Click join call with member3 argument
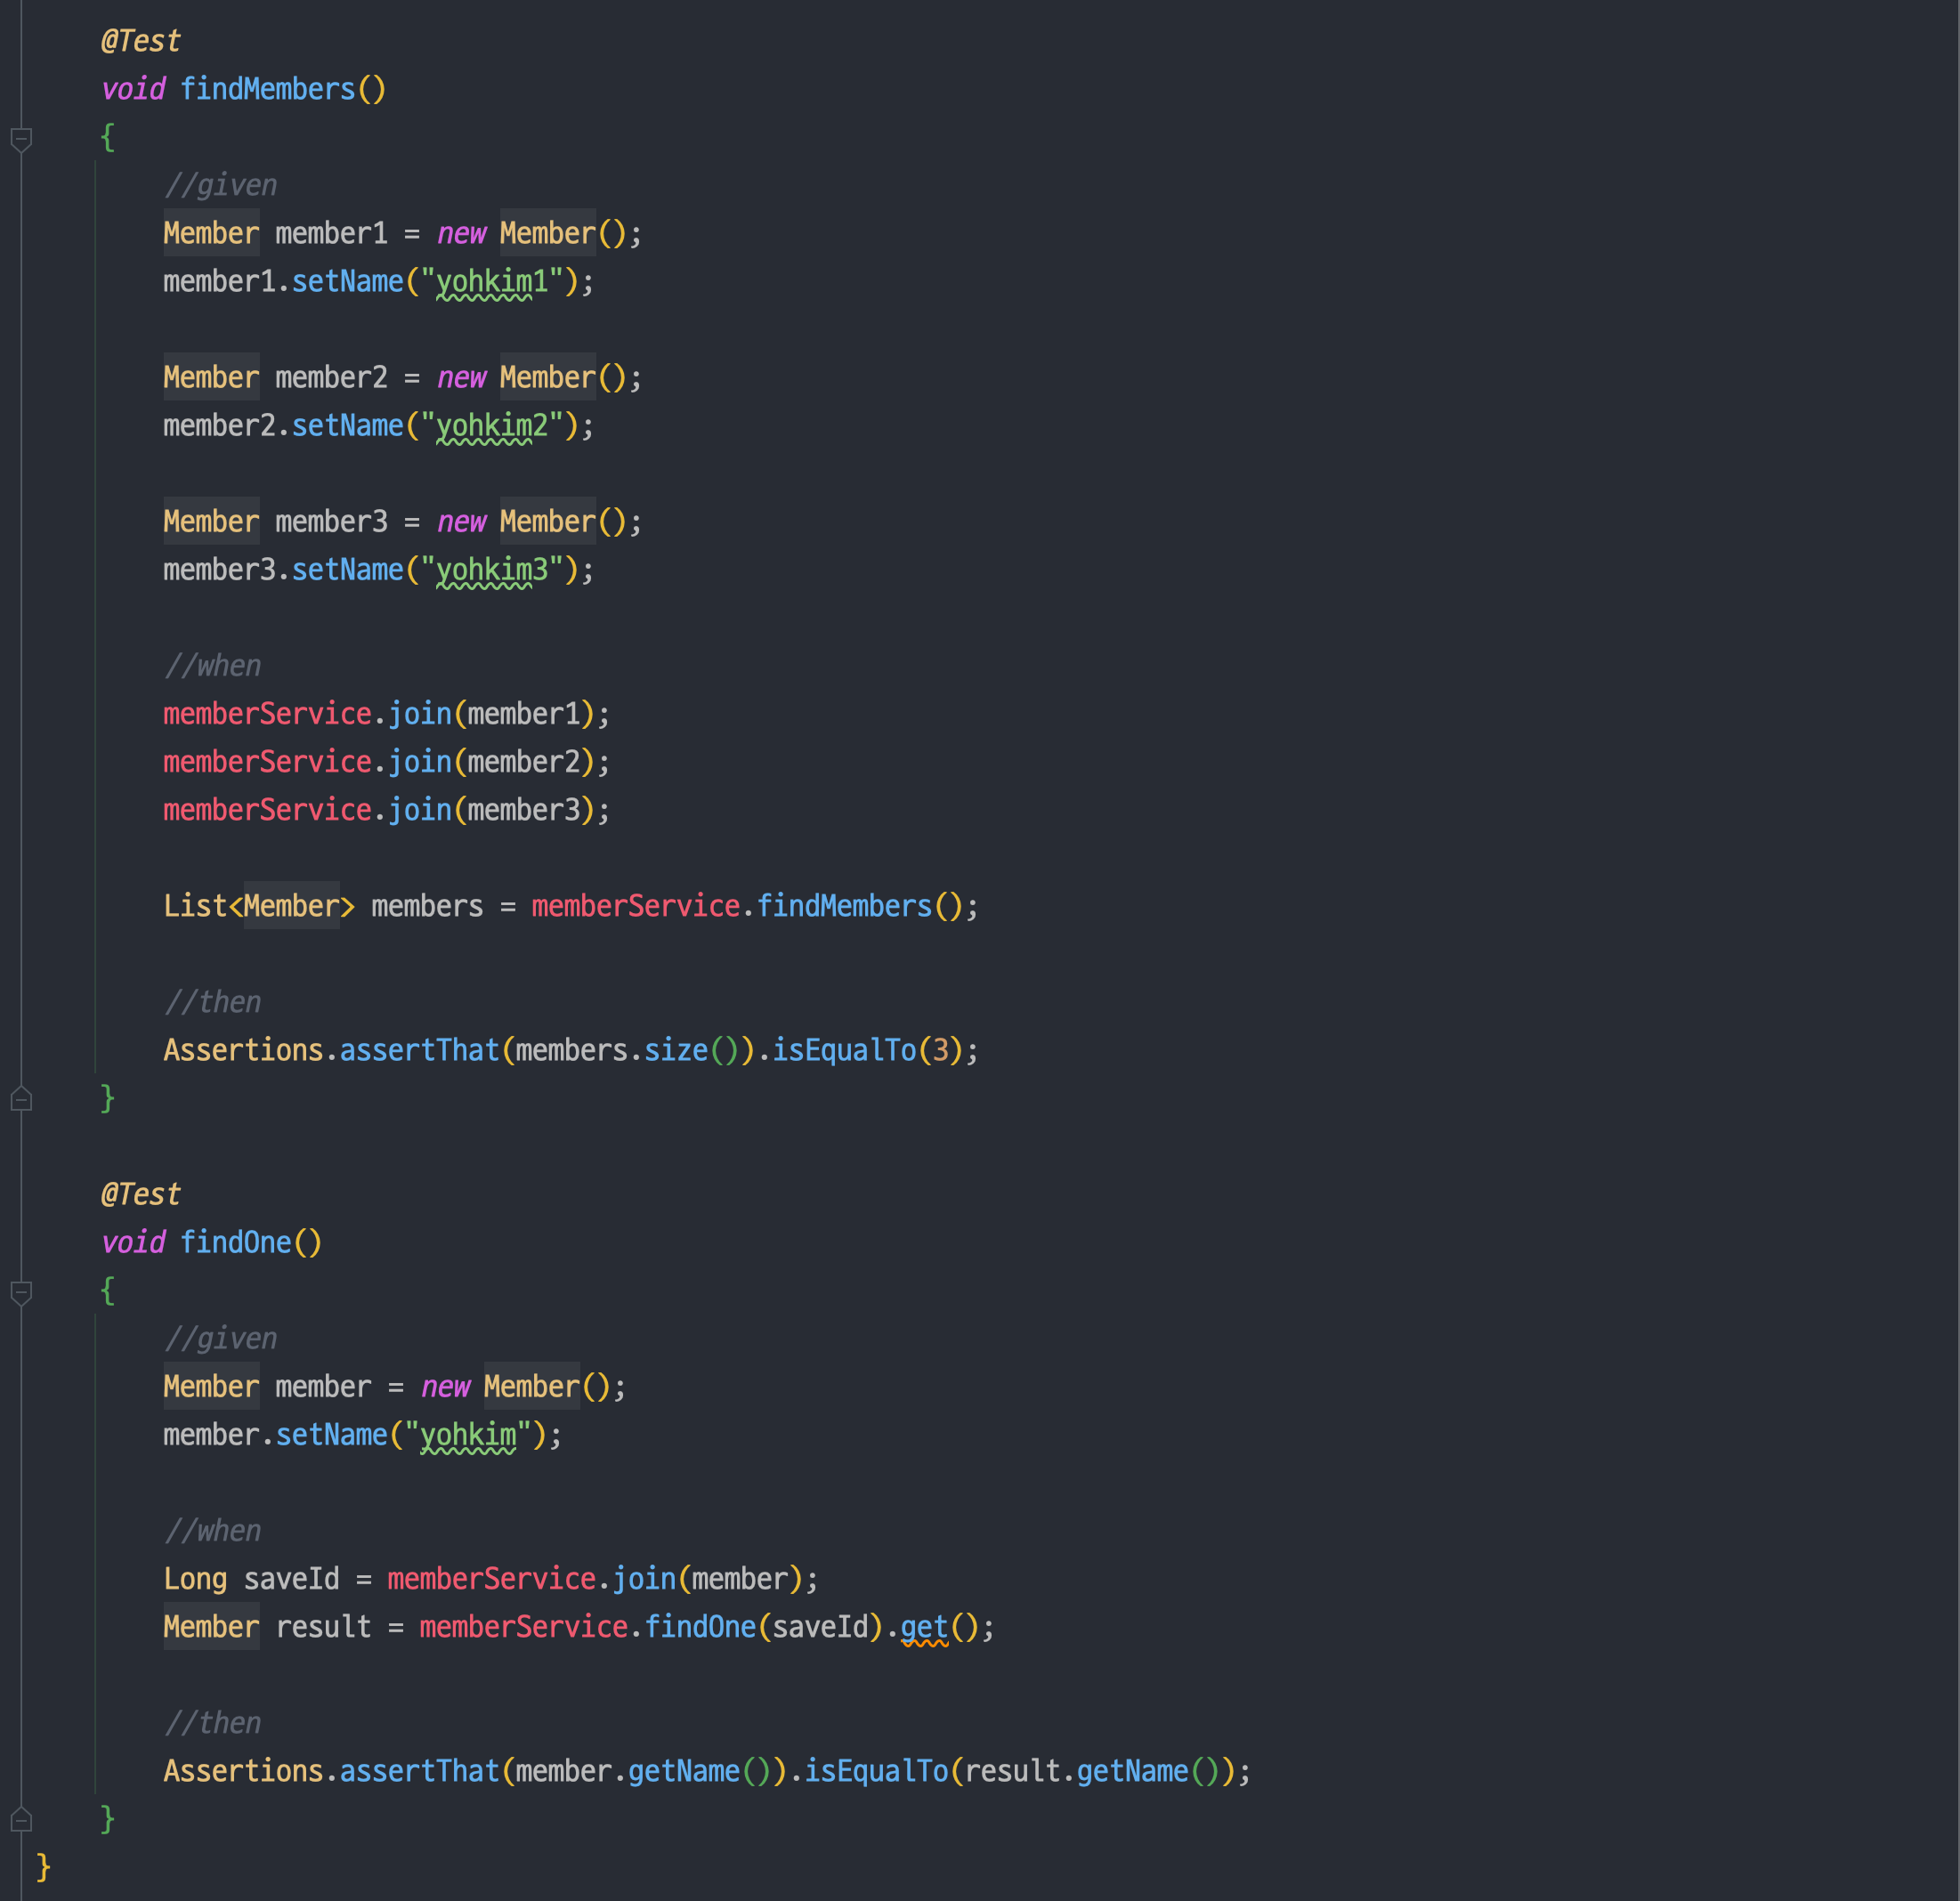 point(492,810)
